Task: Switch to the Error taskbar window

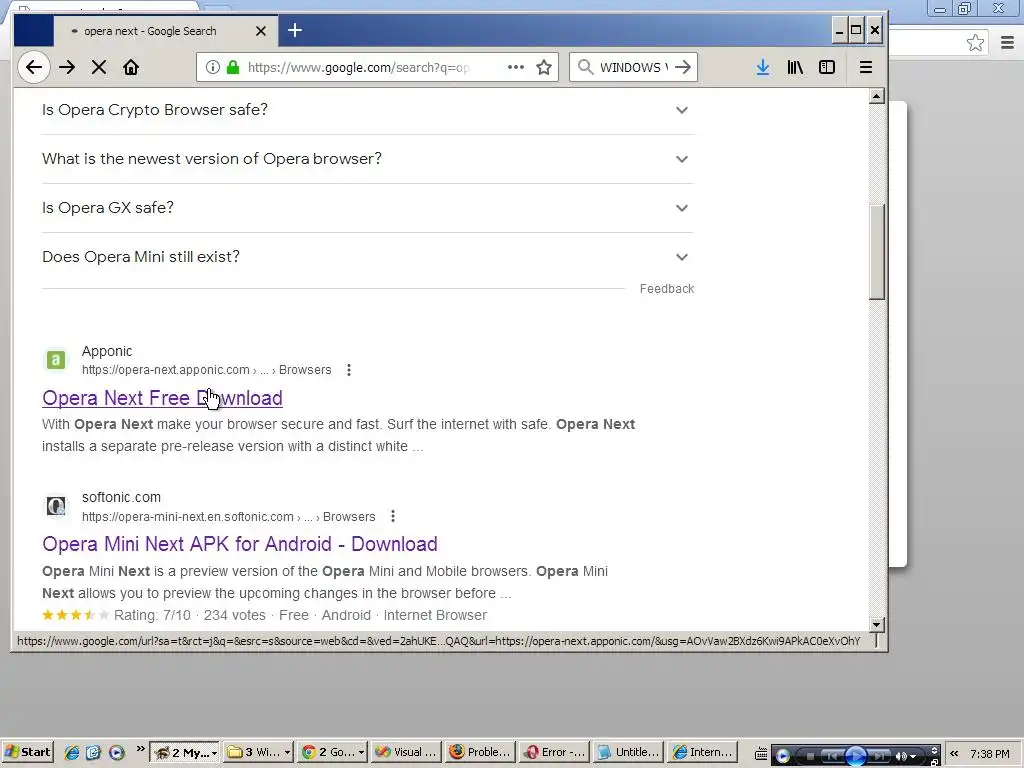Action: pyautogui.click(x=554, y=752)
